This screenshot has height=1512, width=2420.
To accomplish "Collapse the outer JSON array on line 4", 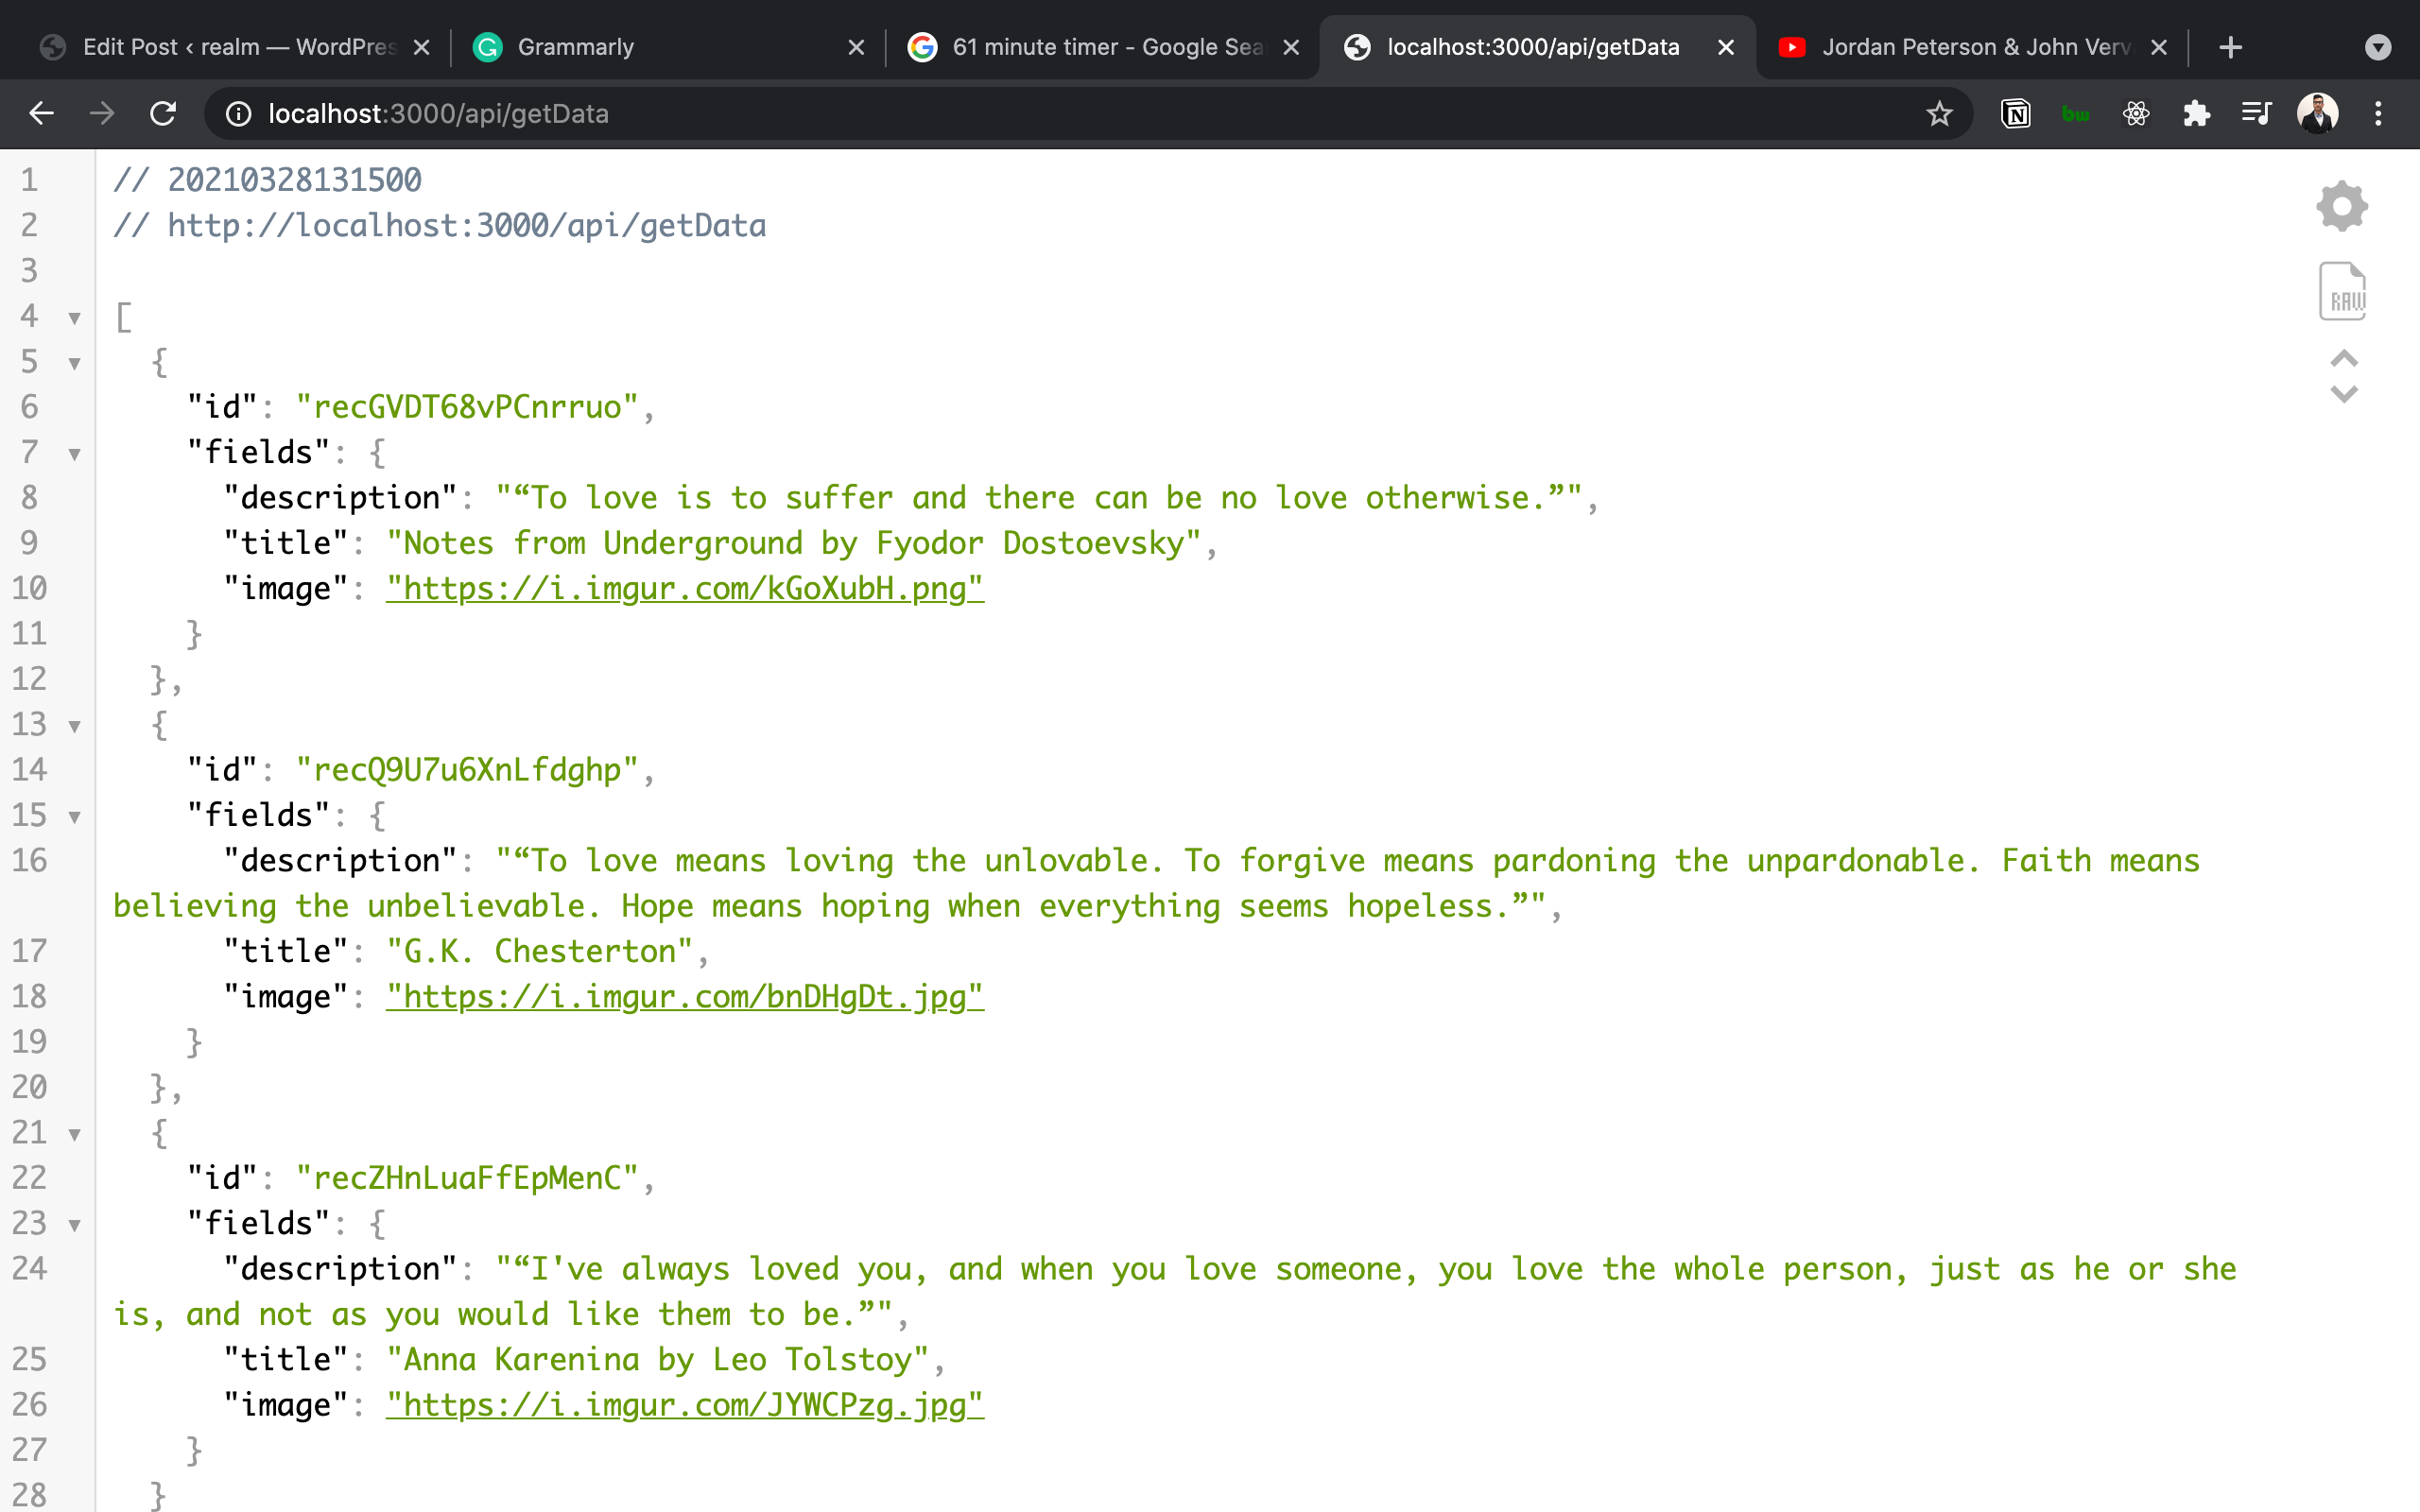I will 74,317.
